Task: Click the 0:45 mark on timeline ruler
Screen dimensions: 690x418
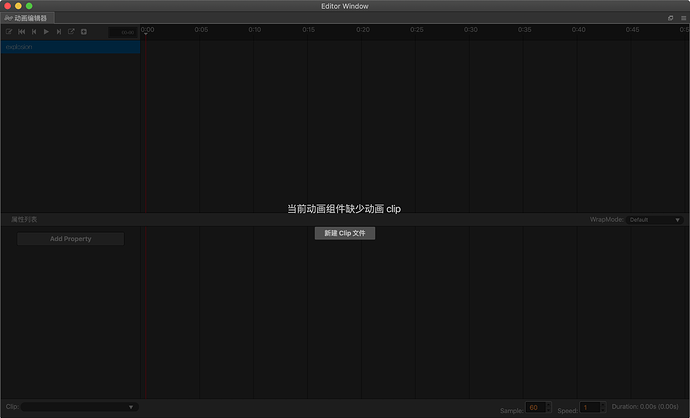Action: pos(632,29)
